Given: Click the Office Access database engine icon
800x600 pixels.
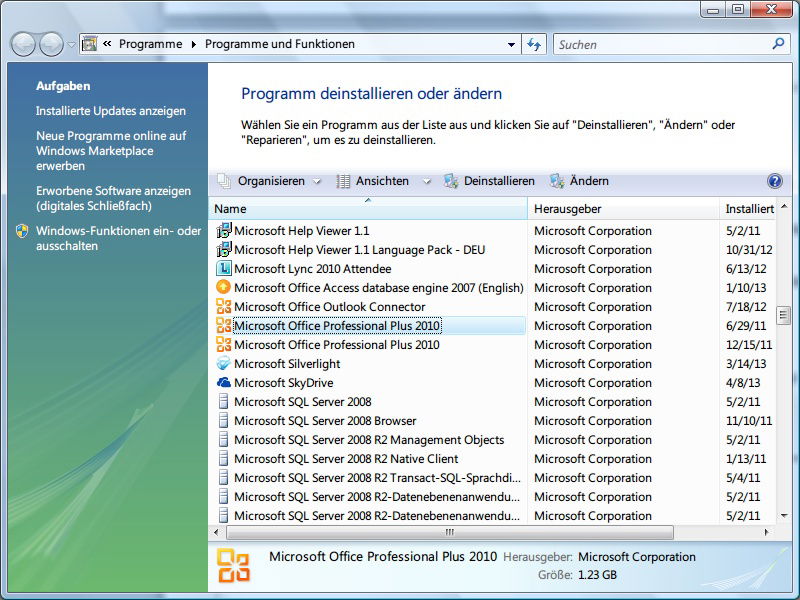Looking at the screenshot, I should pyautogui.click(x=223, y=287).
